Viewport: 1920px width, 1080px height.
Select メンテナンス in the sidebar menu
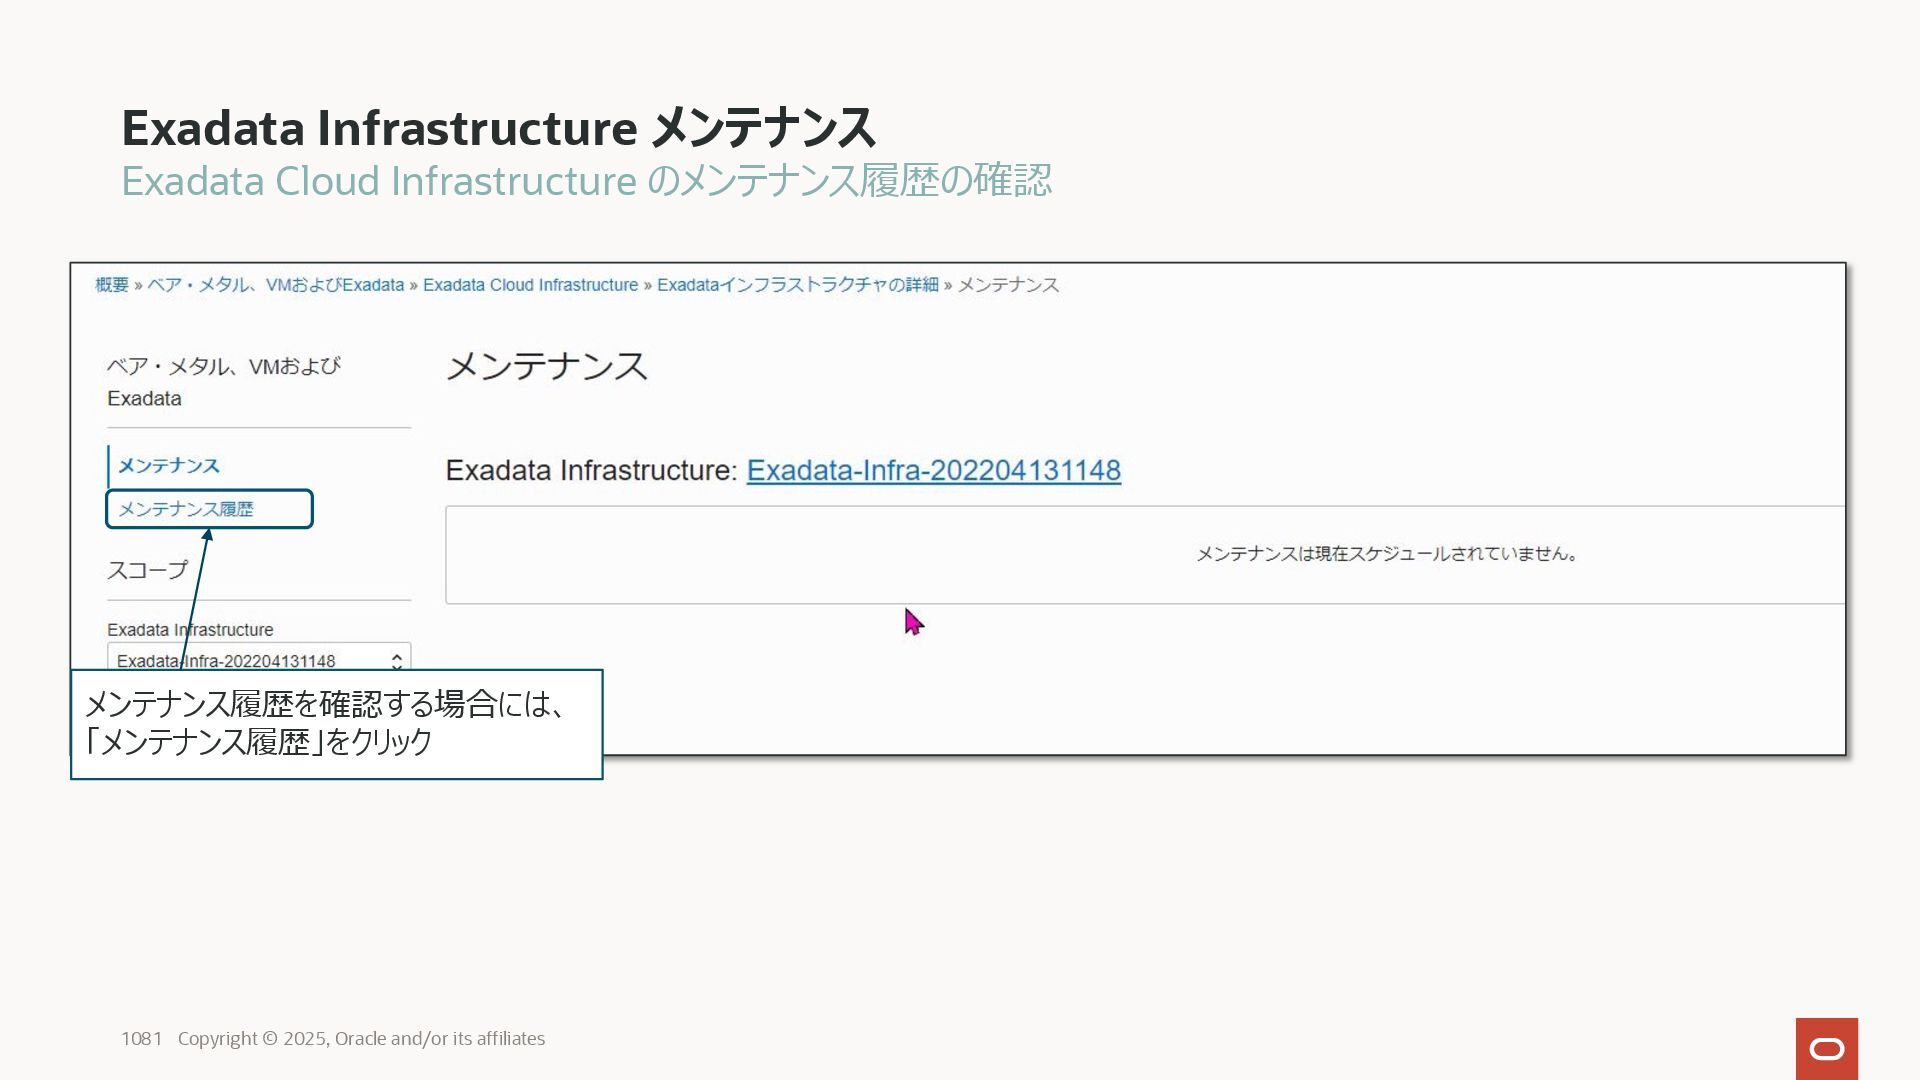[x=169, y=466]
